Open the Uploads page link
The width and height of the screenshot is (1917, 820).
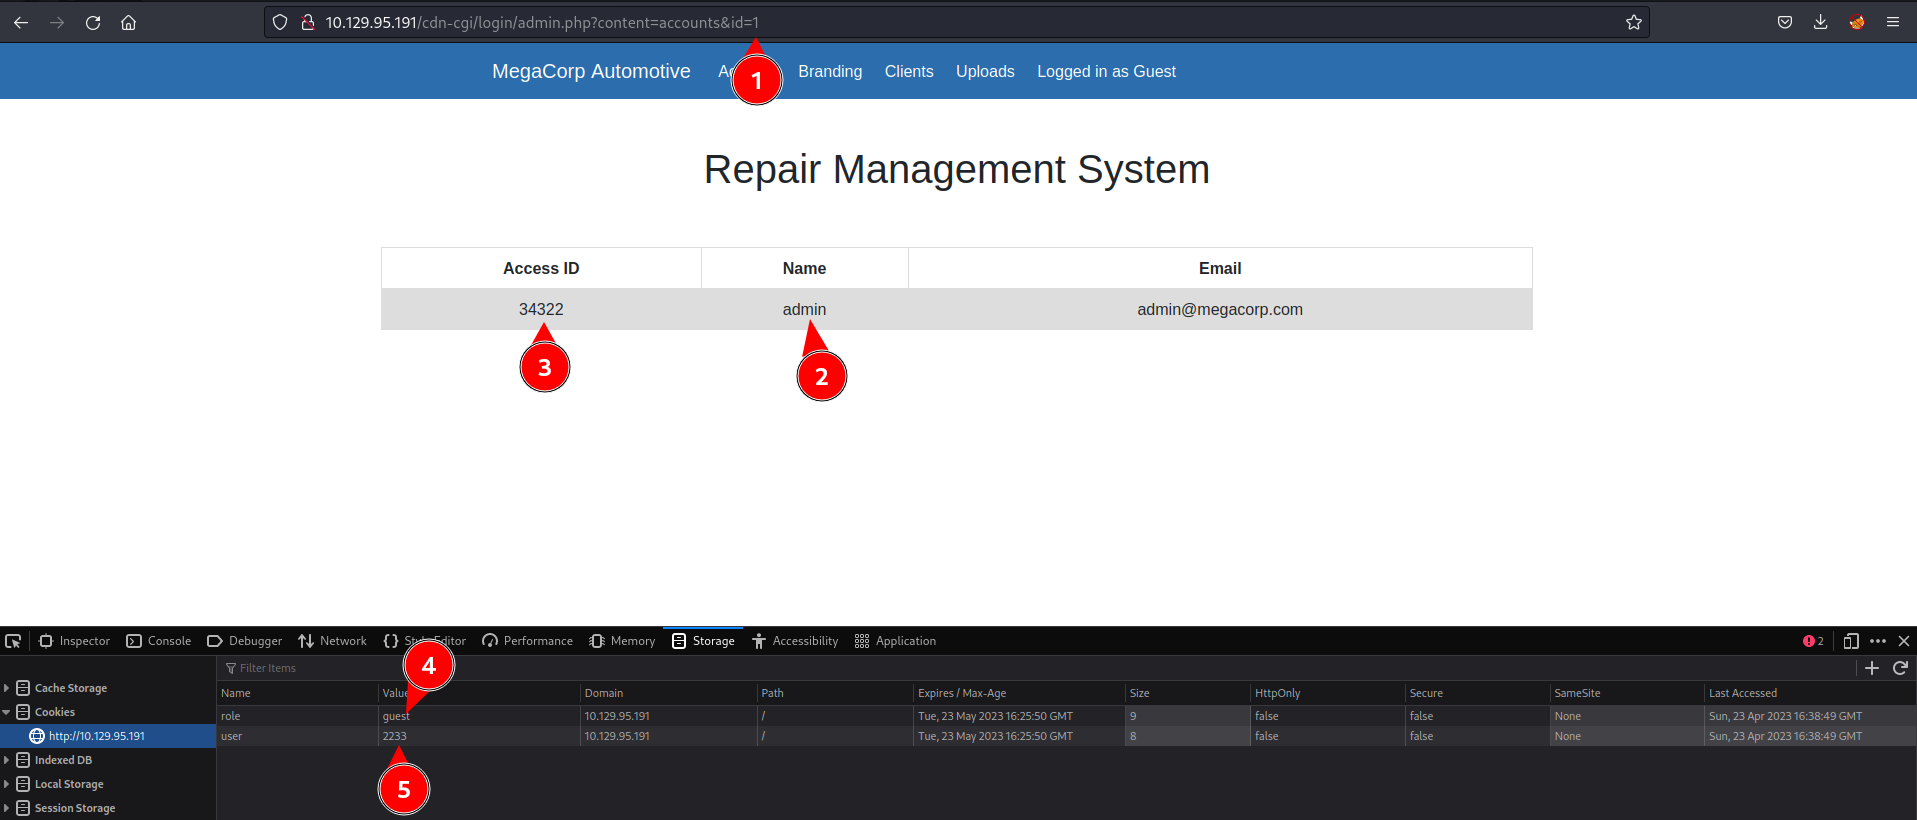[985, 71]
